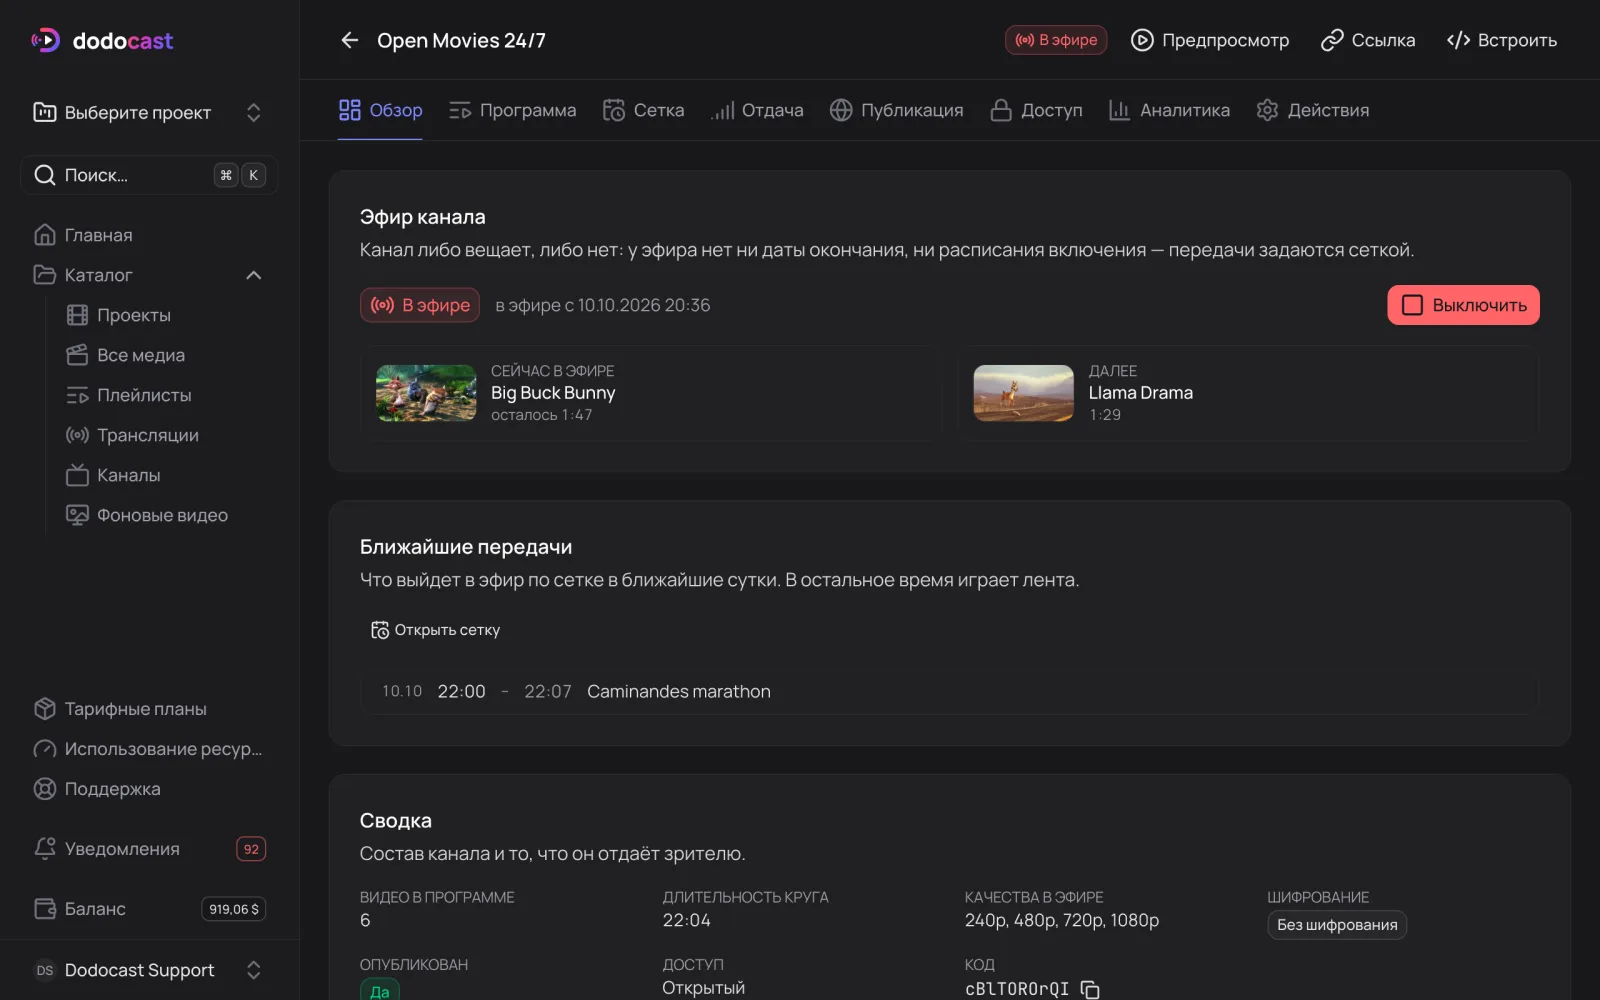Collapse the Каталог section chevron
Screen dimensions: 1600x1000
pyautogui.click(x=254, y=275)
